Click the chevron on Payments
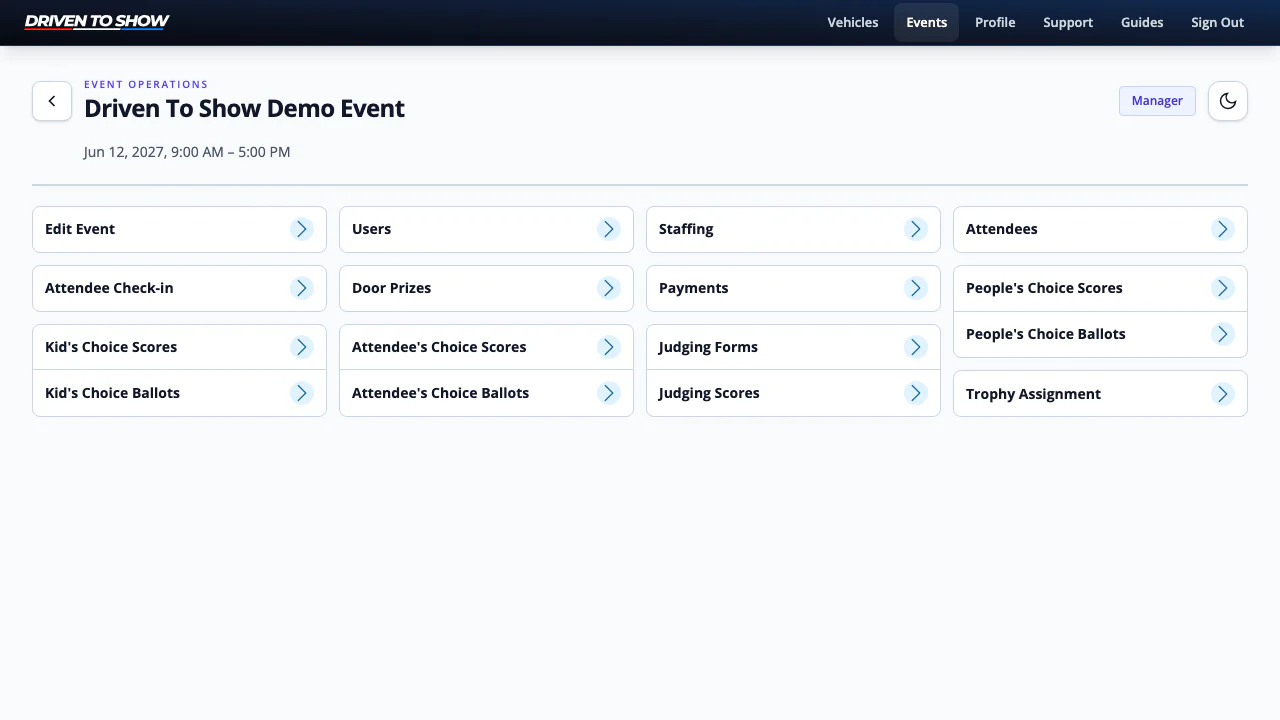 916,288
